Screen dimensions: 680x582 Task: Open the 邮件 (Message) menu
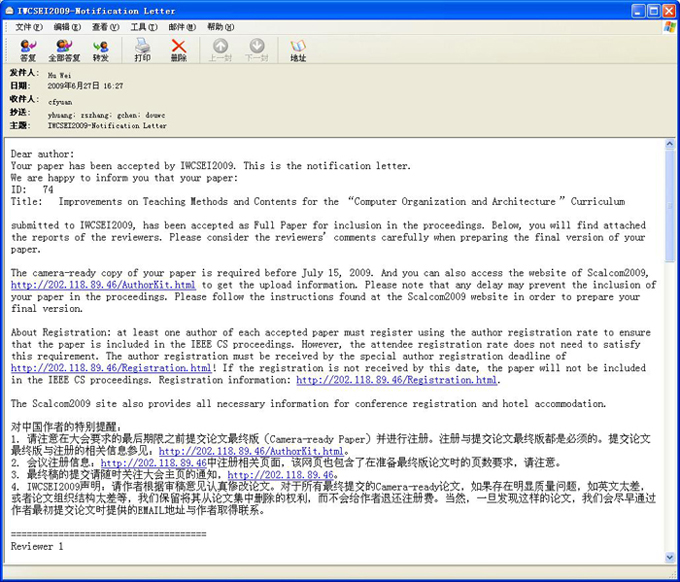[181, 26]
